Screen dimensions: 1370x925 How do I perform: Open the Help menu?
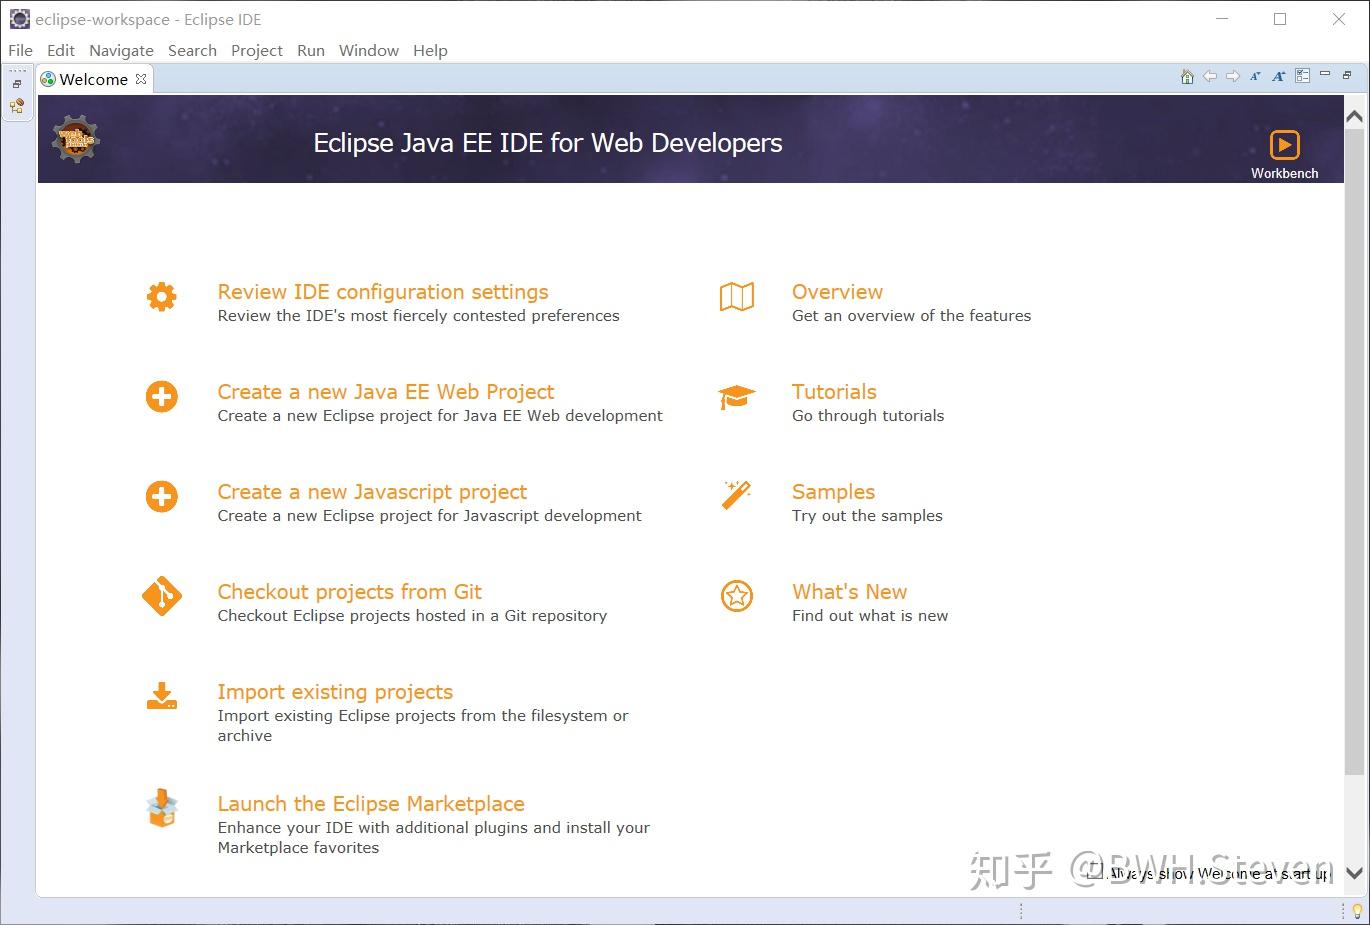(x=430, y=50)
